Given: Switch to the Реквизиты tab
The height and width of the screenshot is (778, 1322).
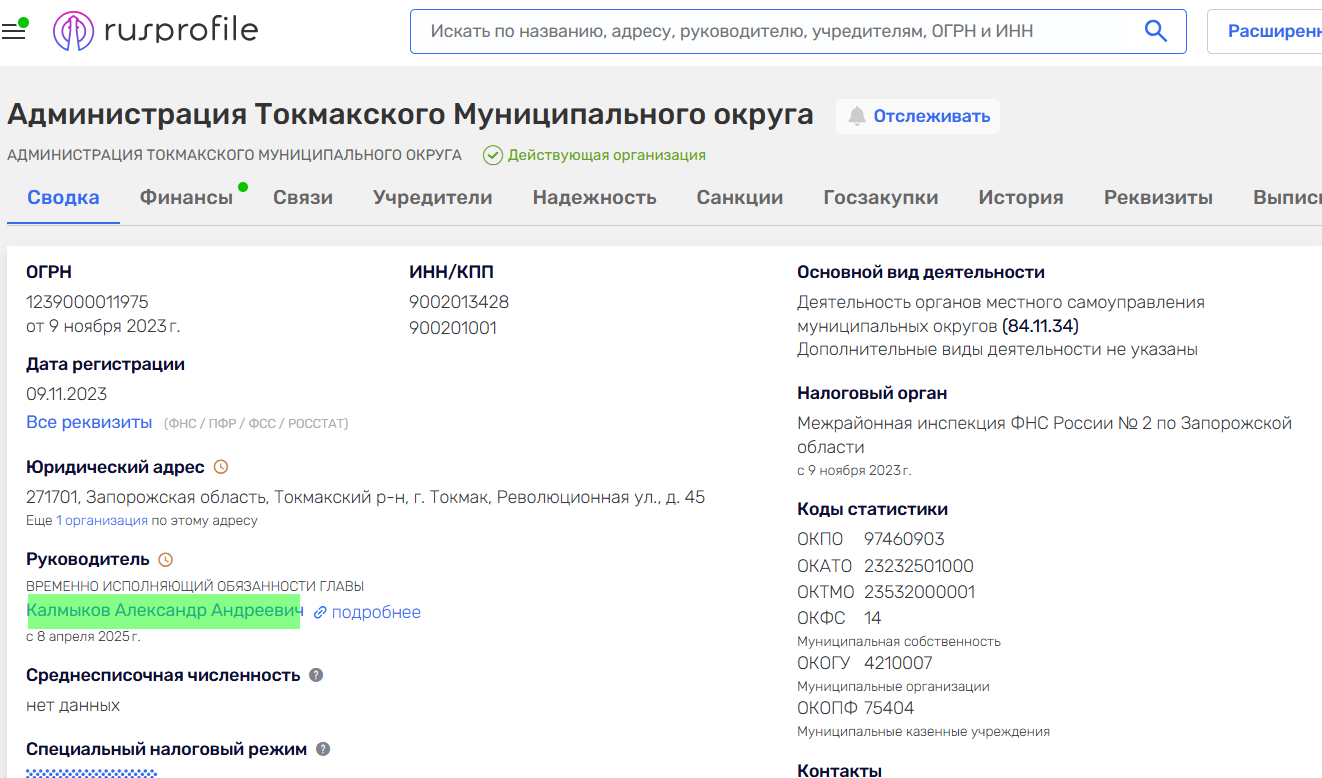Looking at the screenshot, I should click(x=1157, y=197).
